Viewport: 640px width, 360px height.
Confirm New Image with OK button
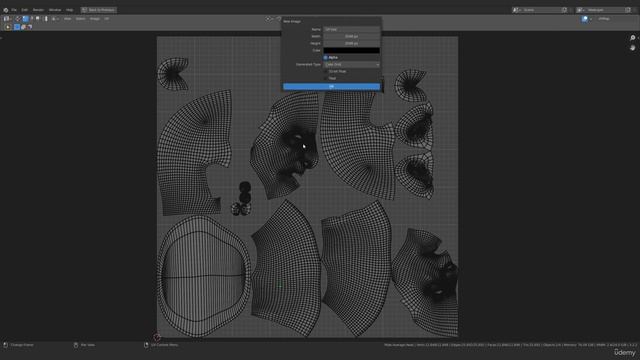coord(331,87)
